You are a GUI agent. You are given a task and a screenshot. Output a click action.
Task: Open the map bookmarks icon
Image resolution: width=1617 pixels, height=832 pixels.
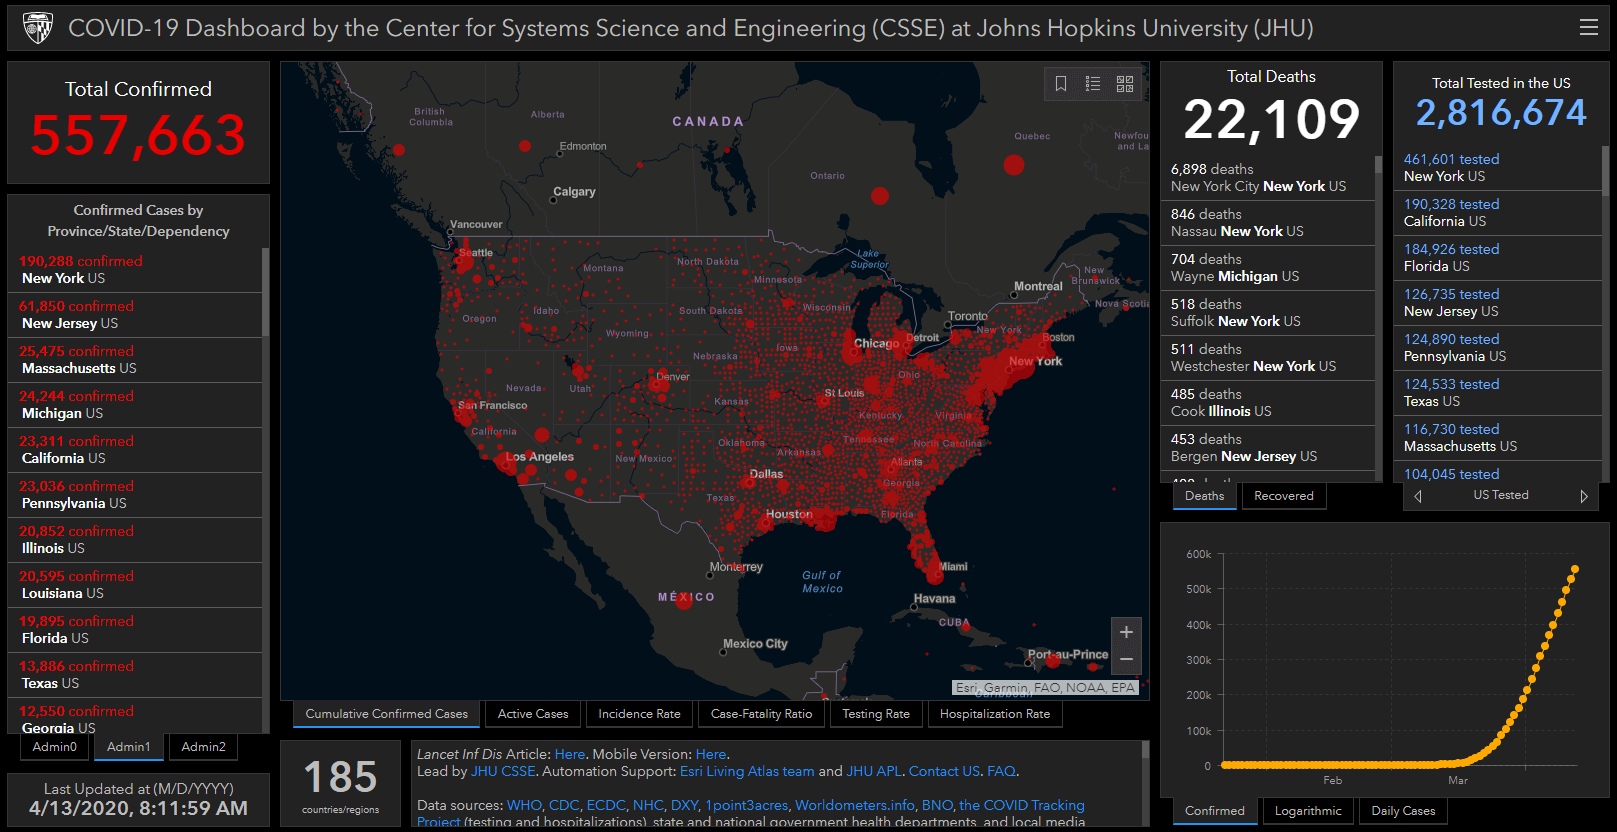pyautogui.click(x=1061, y=84)
